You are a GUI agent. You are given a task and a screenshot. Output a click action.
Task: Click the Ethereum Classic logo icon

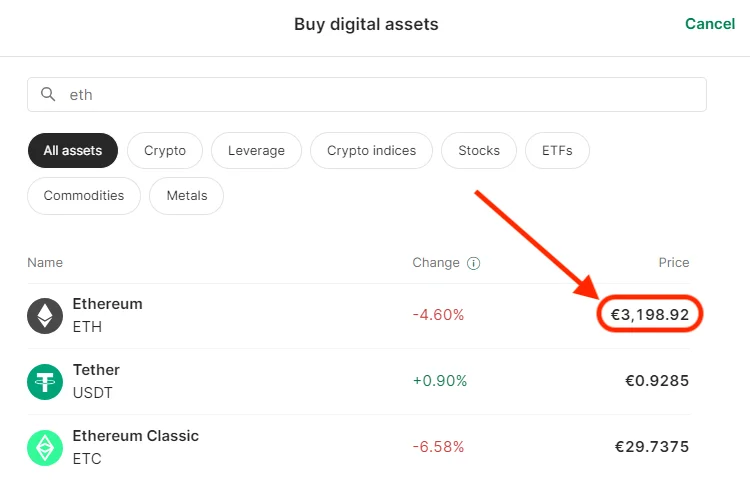45,448
